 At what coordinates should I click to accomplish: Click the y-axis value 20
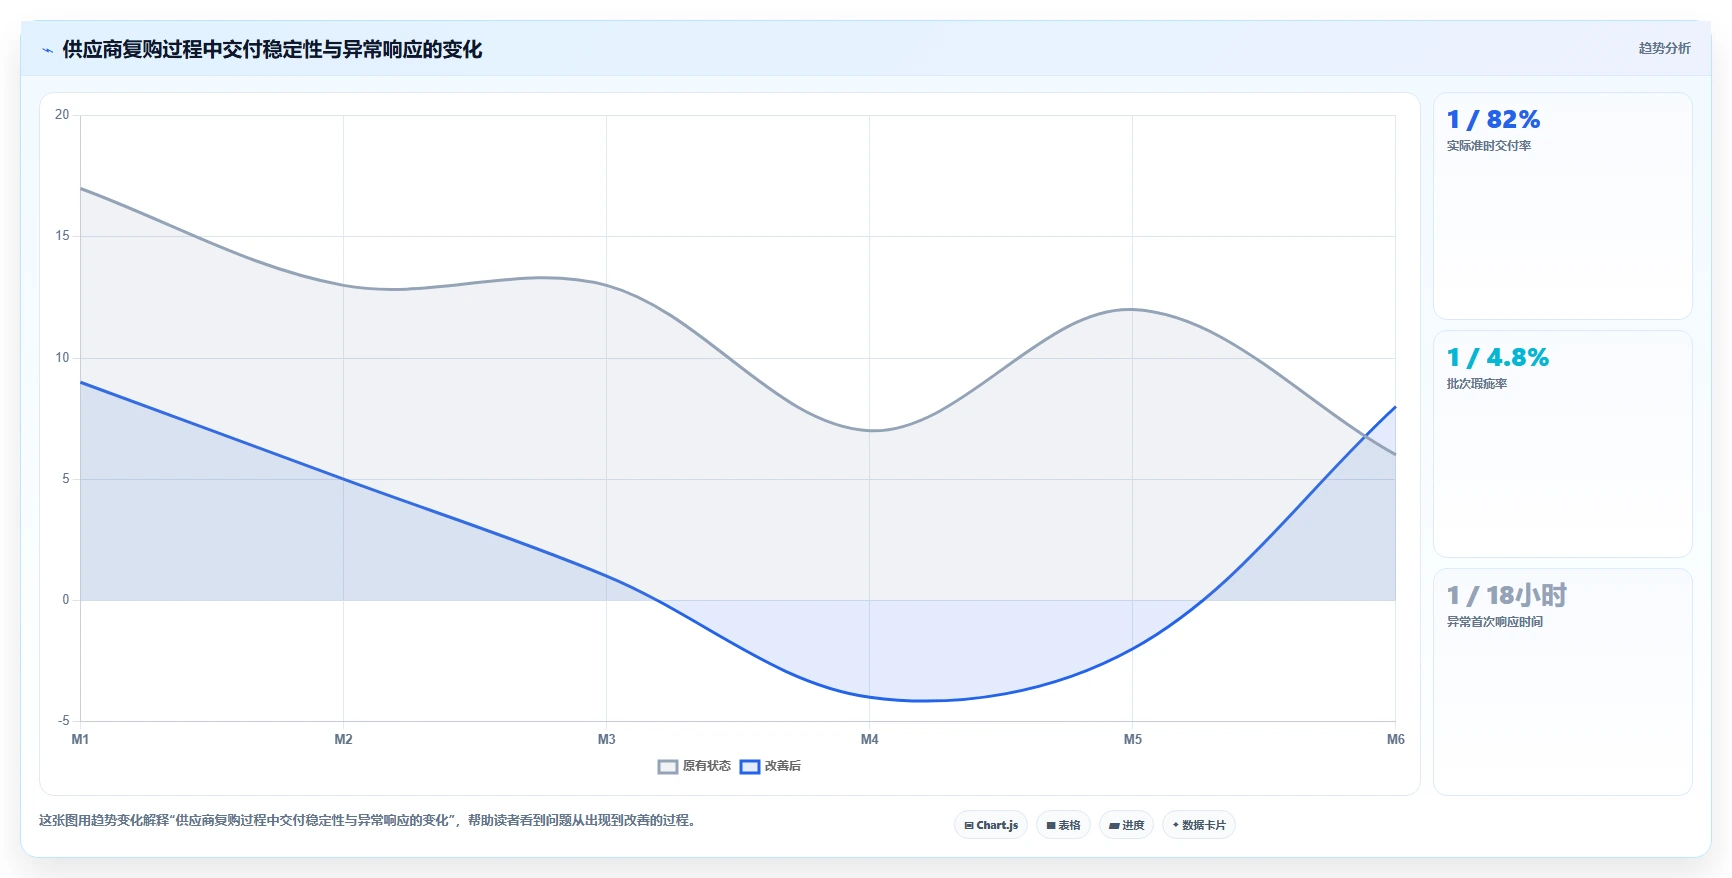(62, 115)
